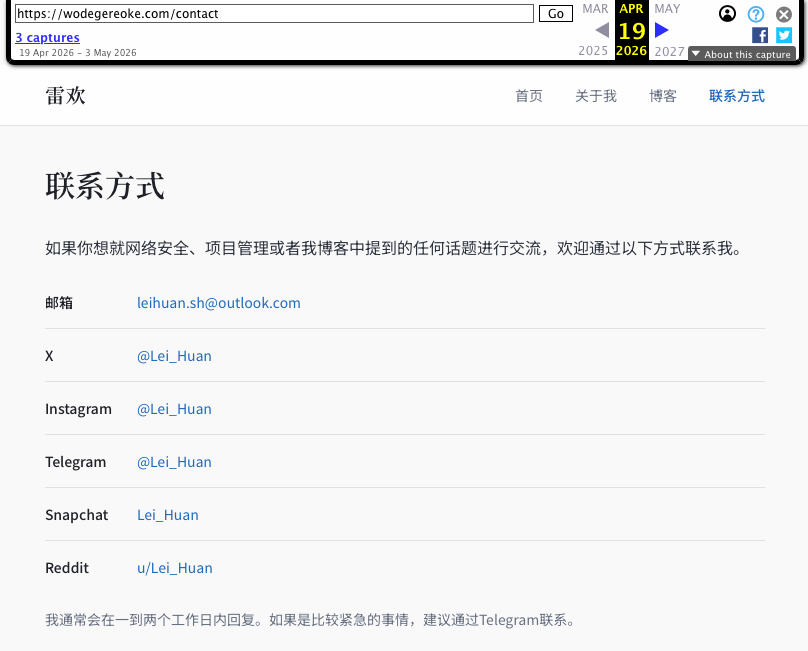Screen dimensions: 808x651
Task: Click the 邮箱 label
Action: [59, 303]
